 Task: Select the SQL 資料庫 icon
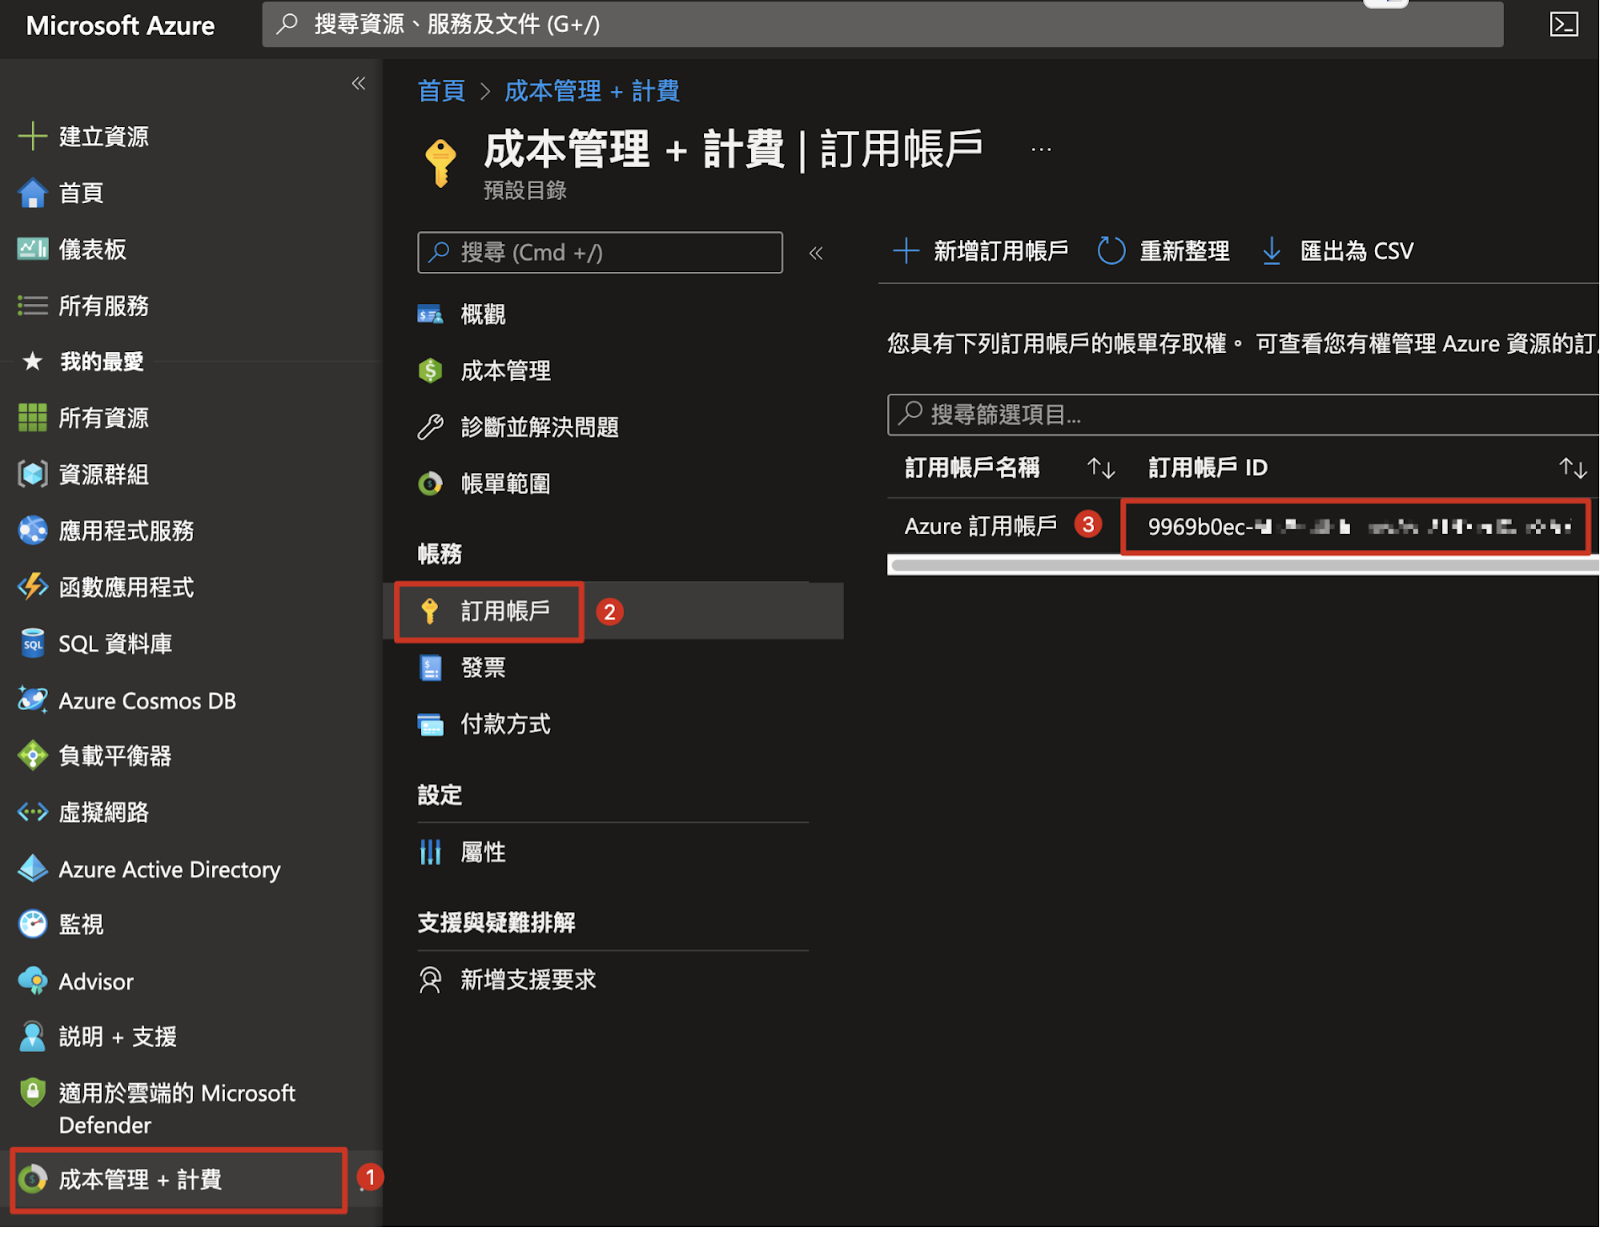(33, 644)
